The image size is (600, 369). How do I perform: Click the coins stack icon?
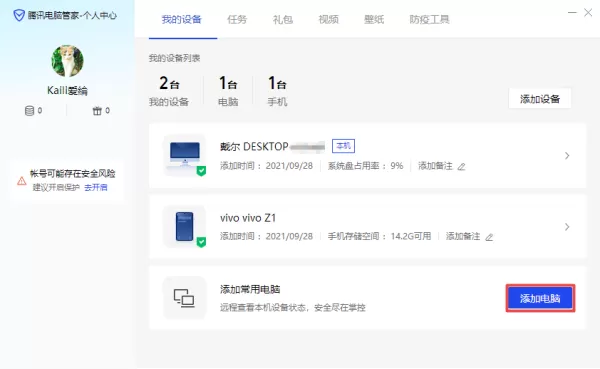point(29,111)
